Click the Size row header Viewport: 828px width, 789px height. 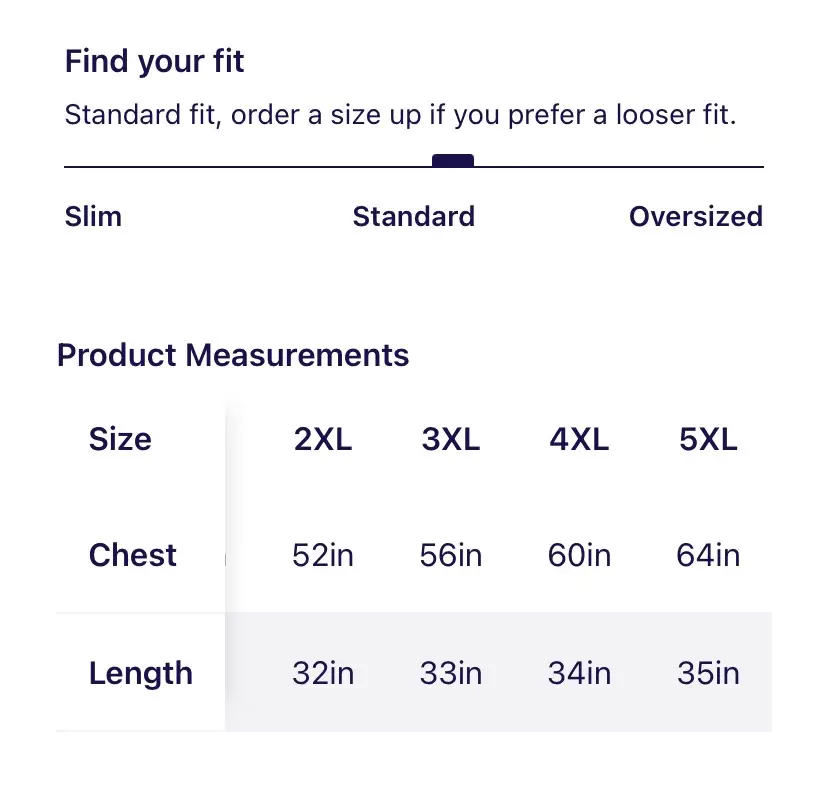coord(120,439)
